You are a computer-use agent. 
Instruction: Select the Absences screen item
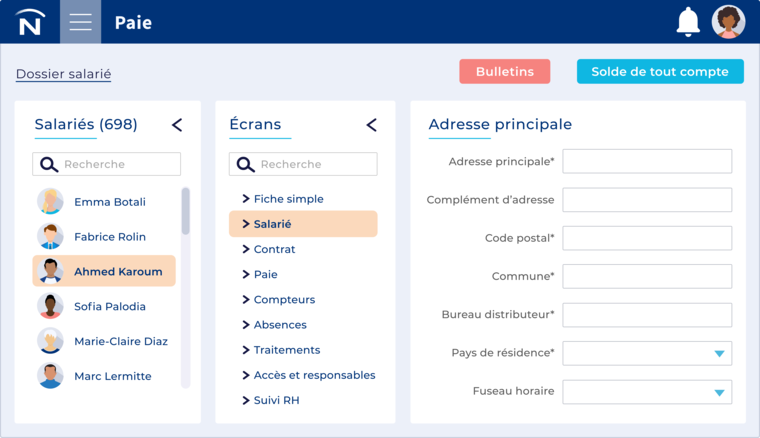[280, 325]
